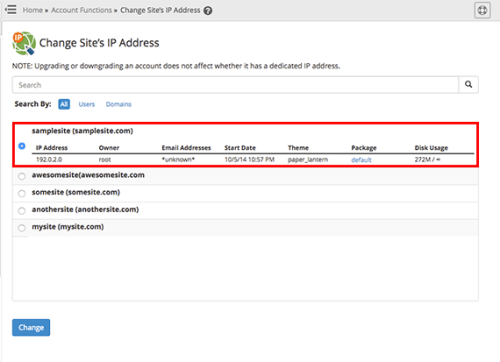Click the 272M disk usage value
Viewport: 500px width, 362px height.
[427, 160]
